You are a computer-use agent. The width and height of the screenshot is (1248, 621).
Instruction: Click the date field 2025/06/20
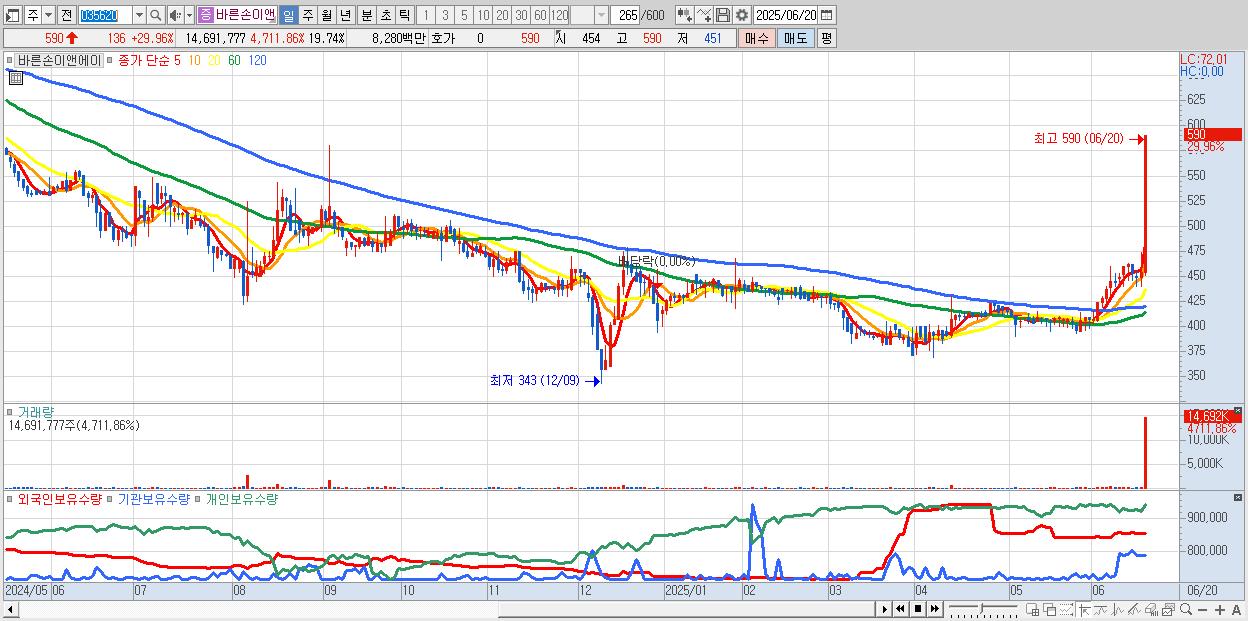click(x=786, y=15)
